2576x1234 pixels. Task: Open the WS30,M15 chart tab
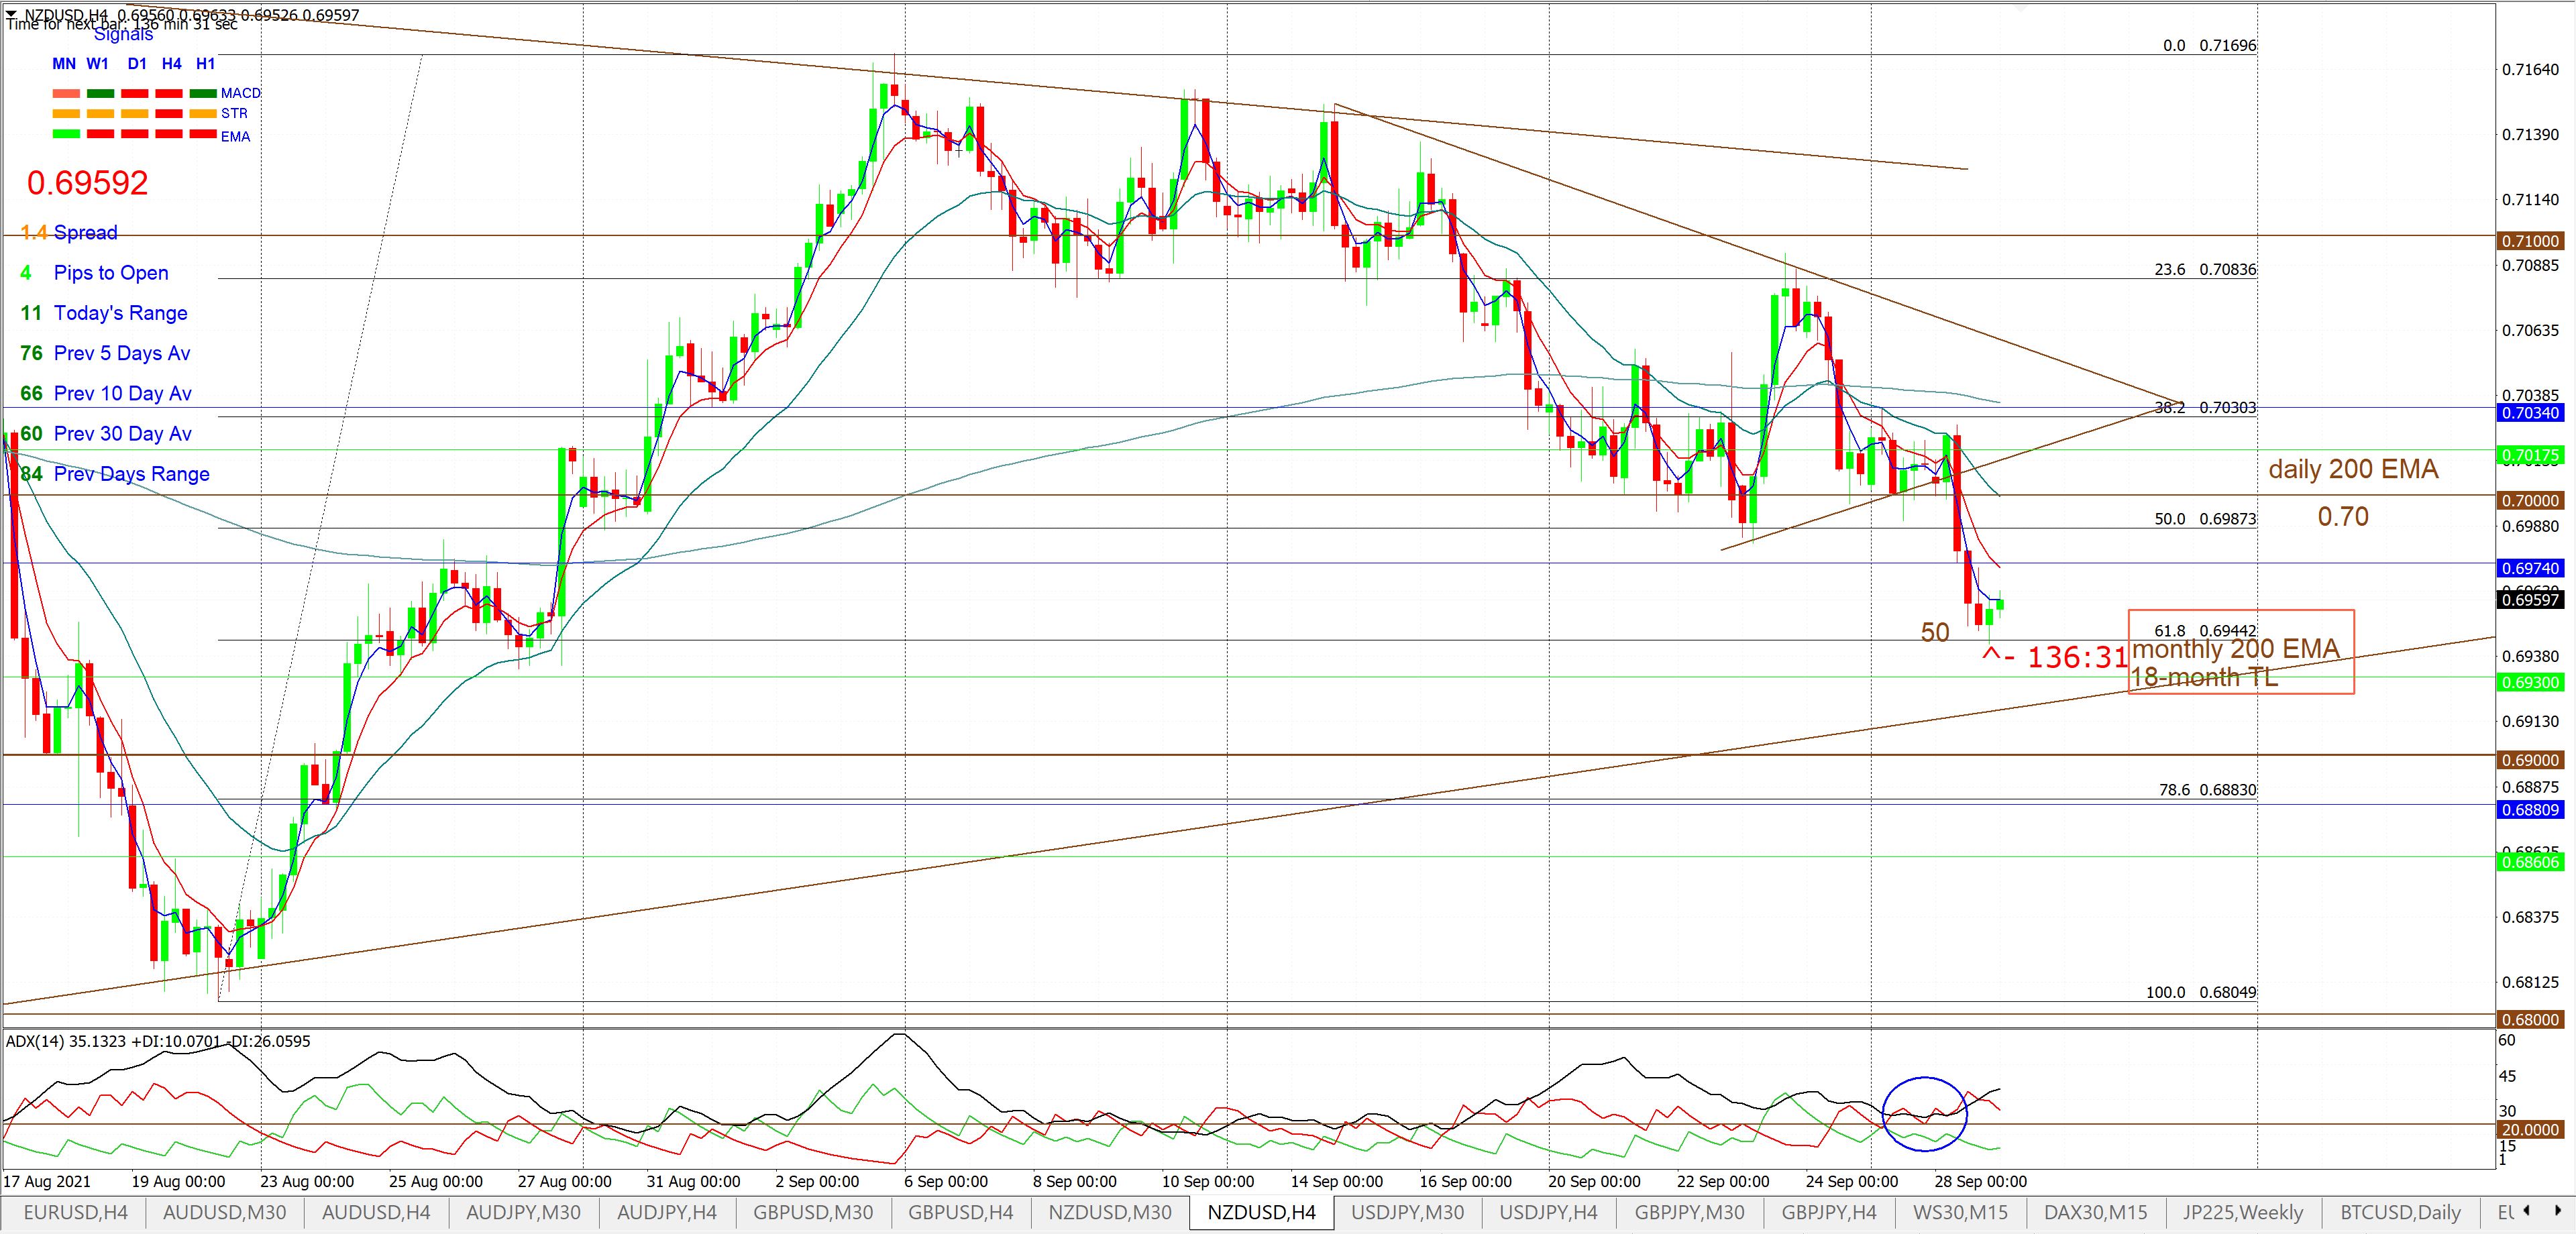[1960, 1212]
